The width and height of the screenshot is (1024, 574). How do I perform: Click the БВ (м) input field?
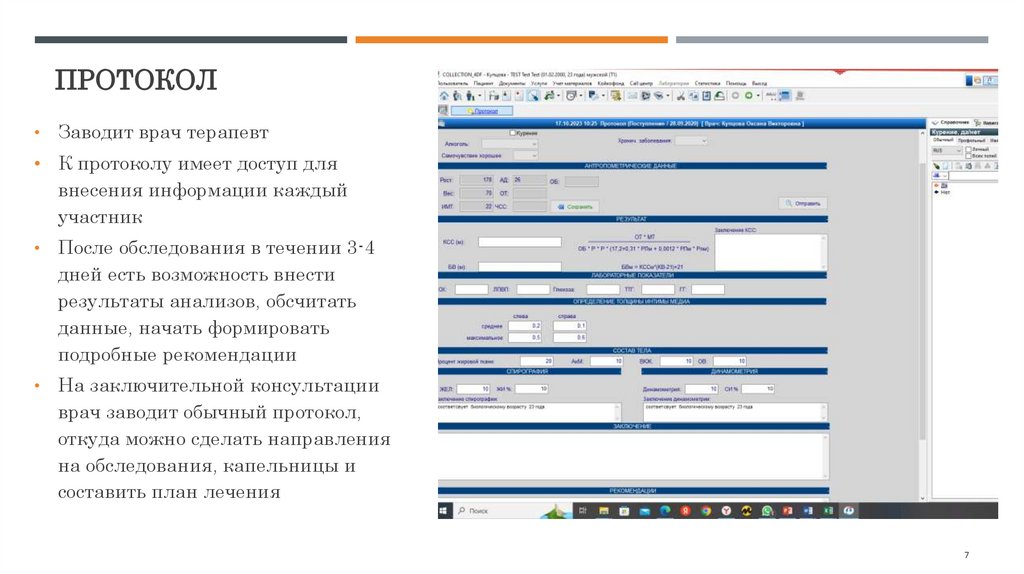(x=519, y=266)
